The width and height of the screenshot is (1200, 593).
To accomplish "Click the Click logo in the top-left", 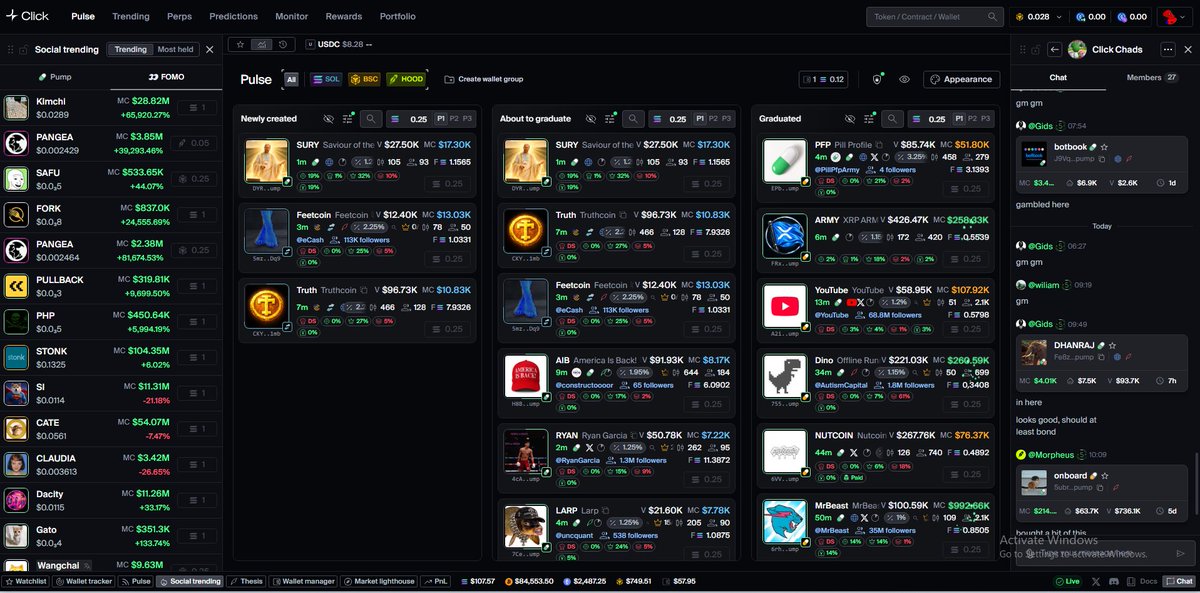I will coord(27,16).
